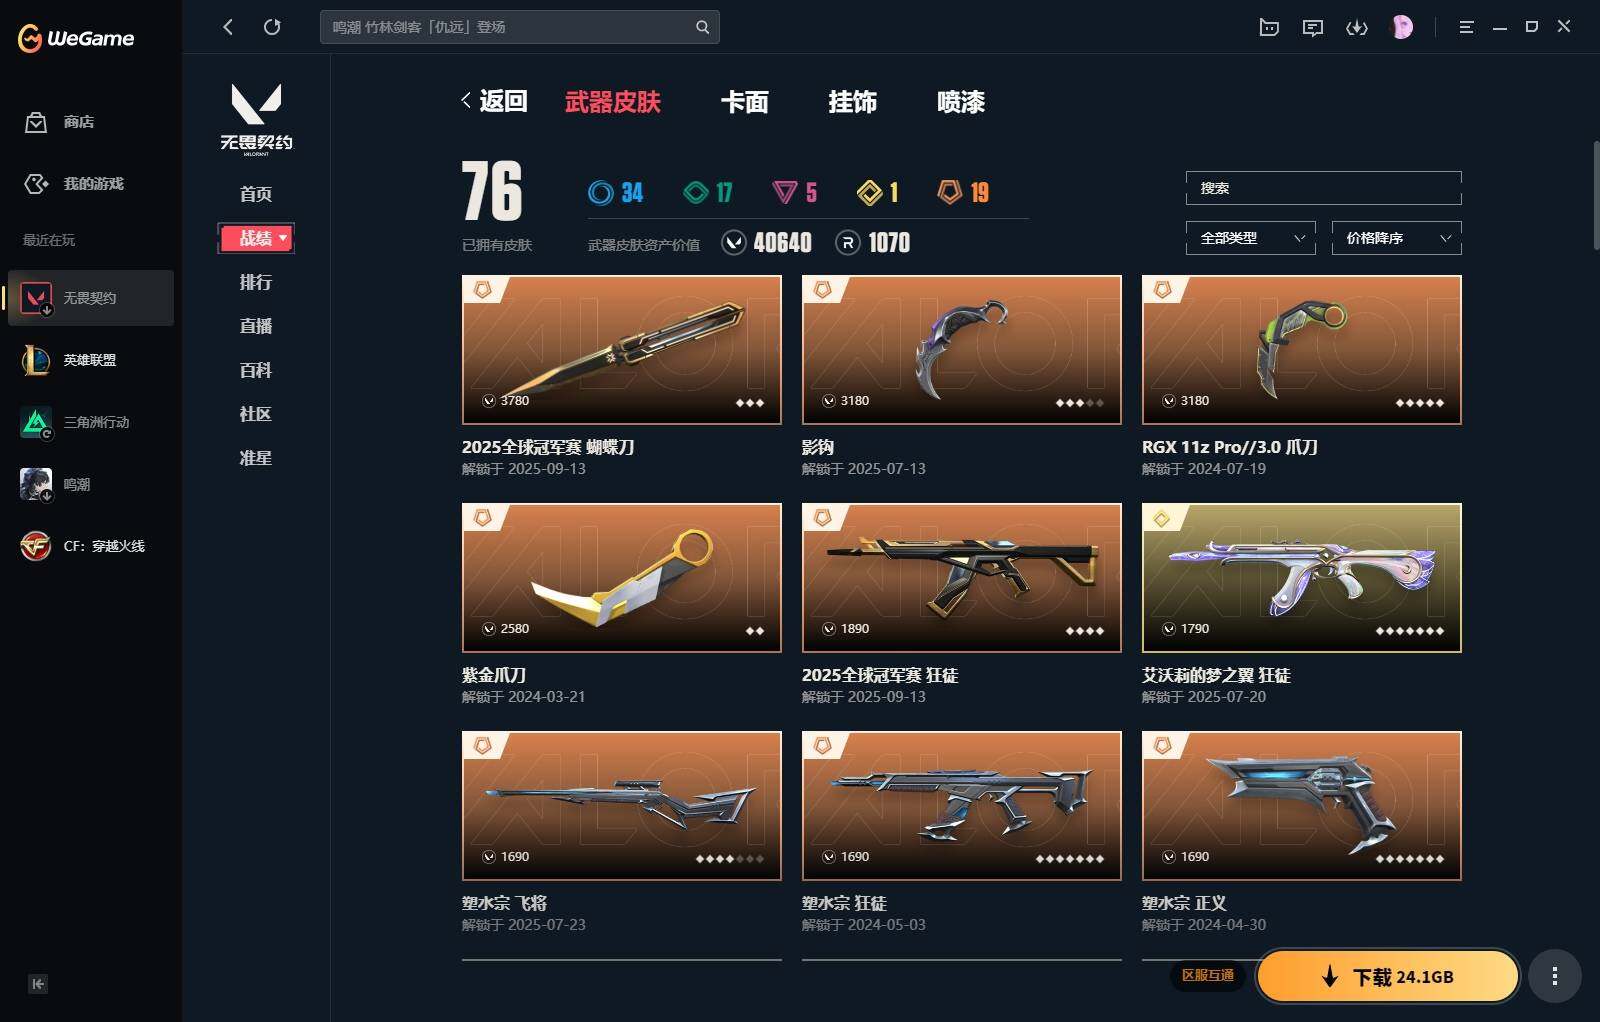Collapse the left sidebar with arrow icon

coord(38,984)
